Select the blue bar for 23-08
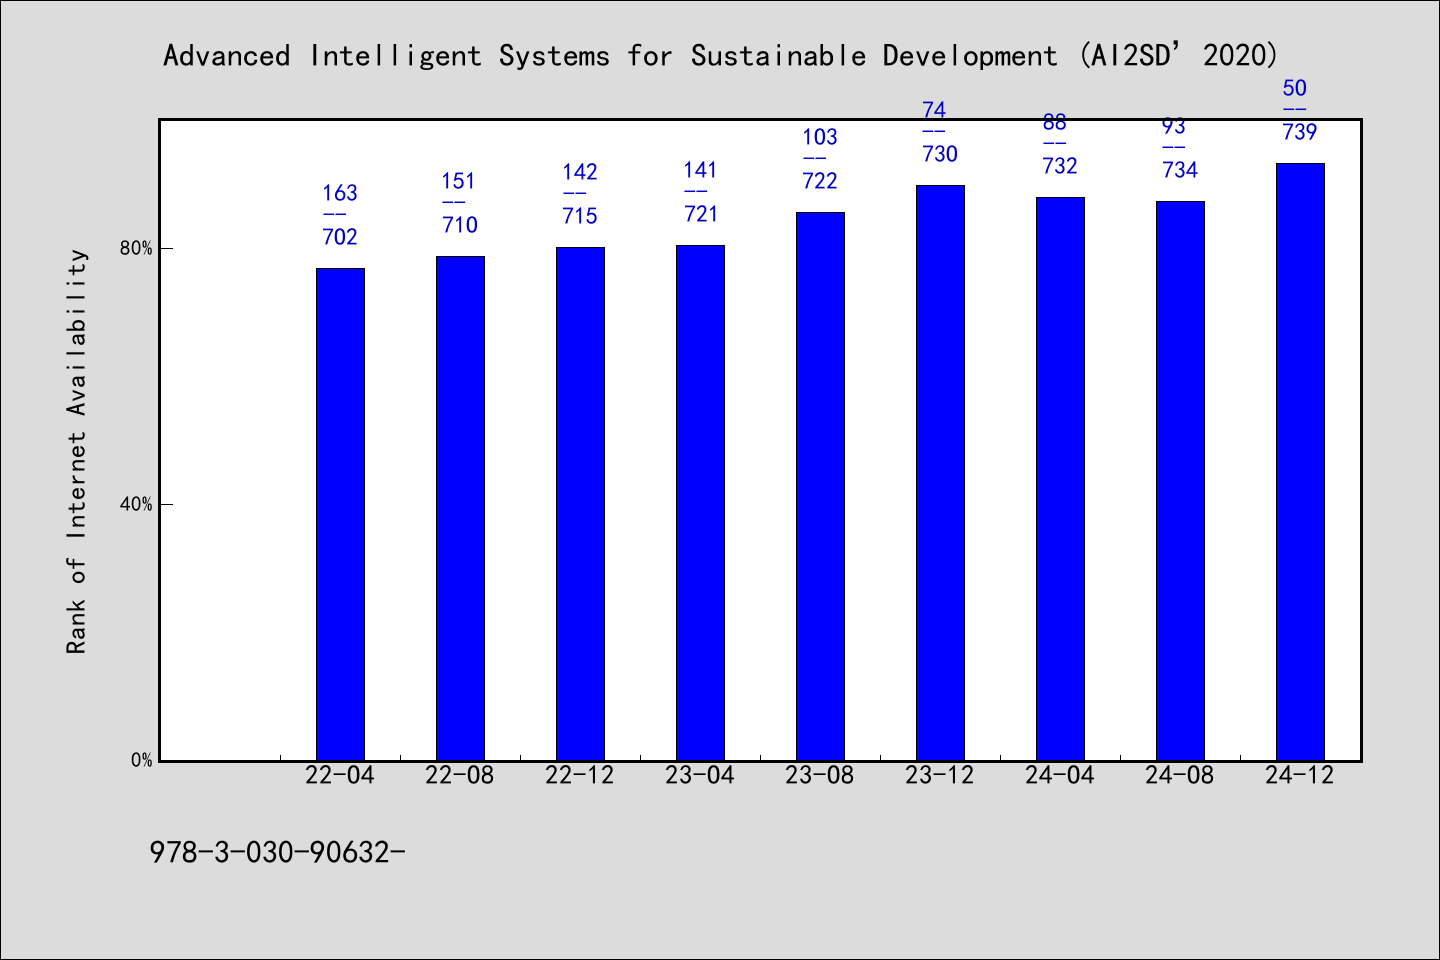Image resolution: width=1440 pixels, height=960 pixels. 820,486
